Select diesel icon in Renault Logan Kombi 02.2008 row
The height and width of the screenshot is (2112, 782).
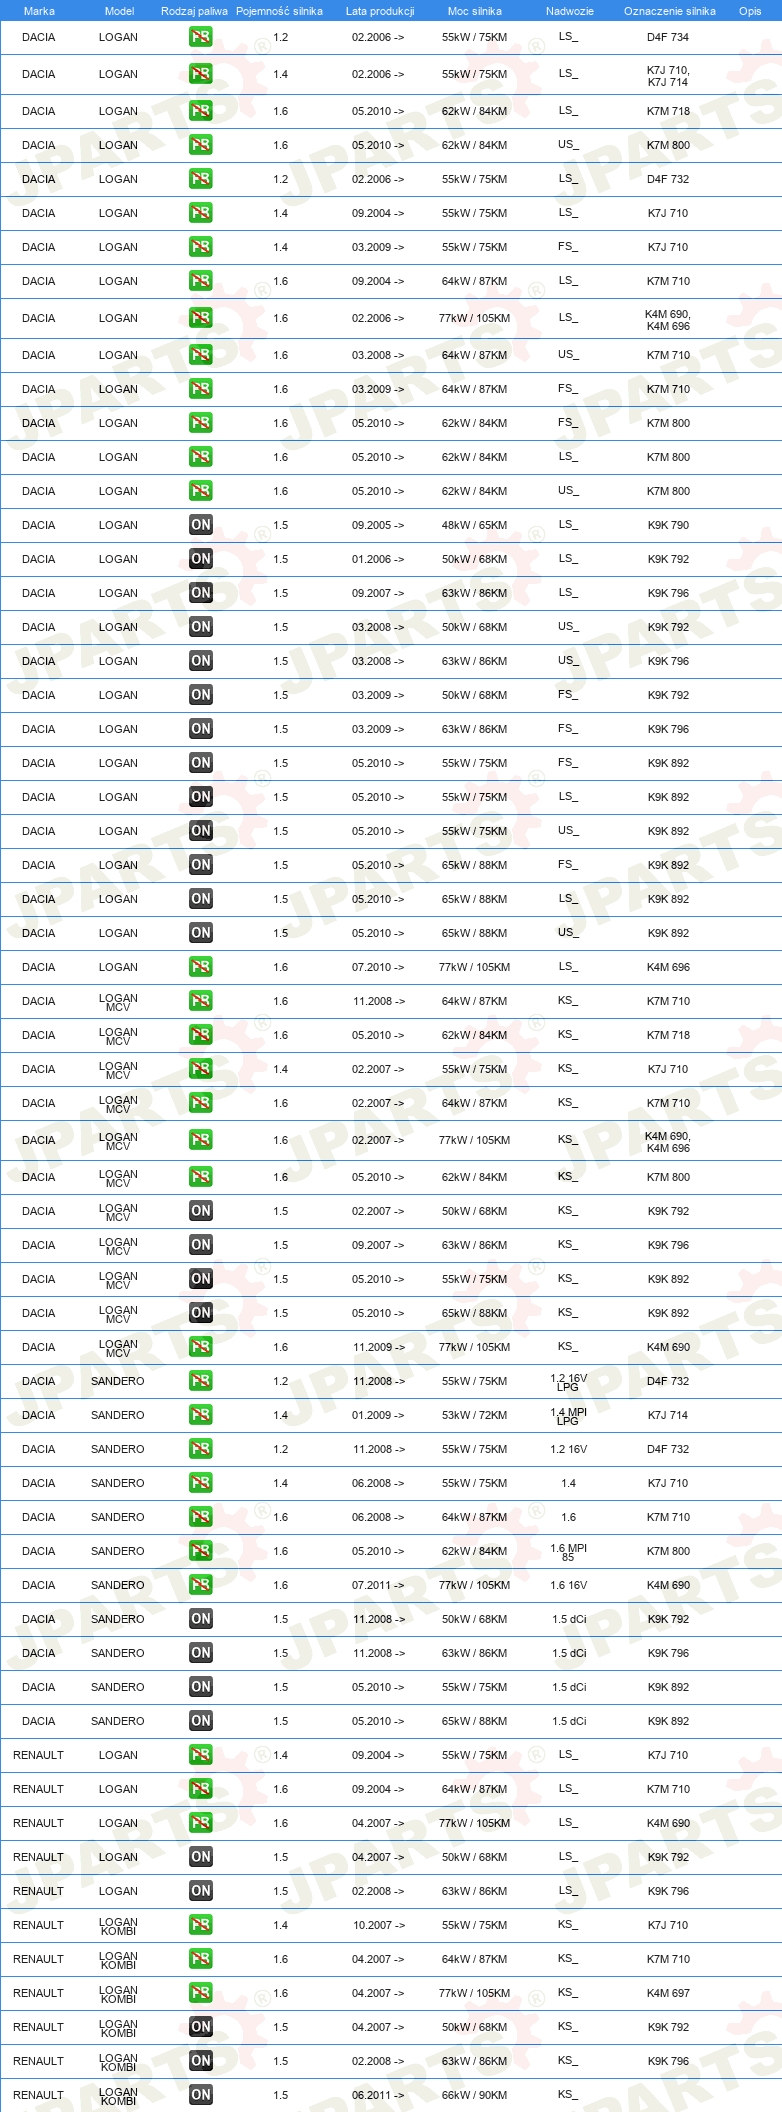coord(201,2061)
